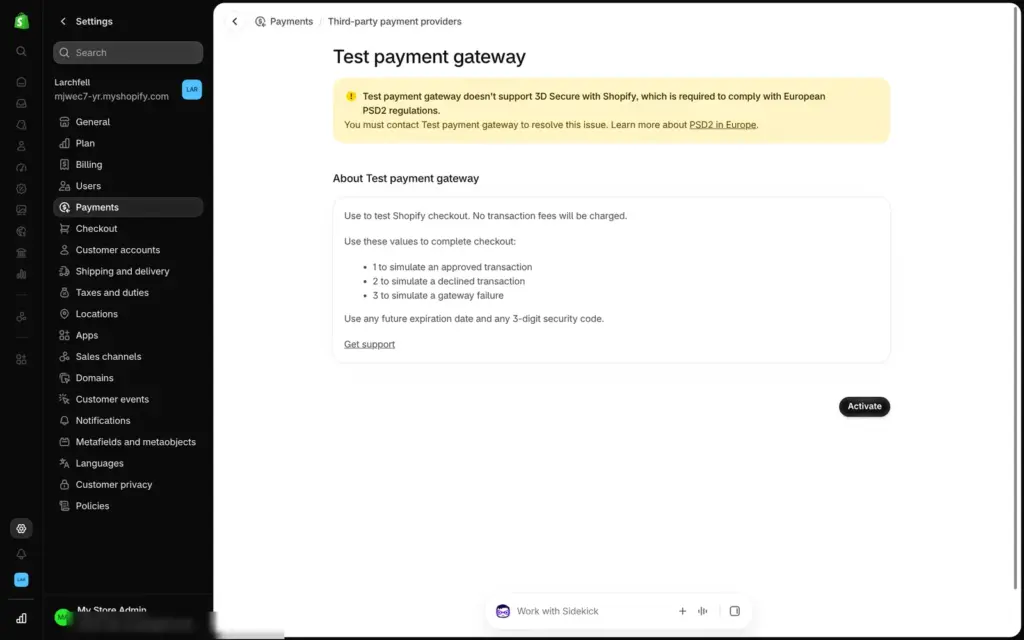Click the My Store Admin user avatar
The image size is (1024, 640).
(63, 617)
